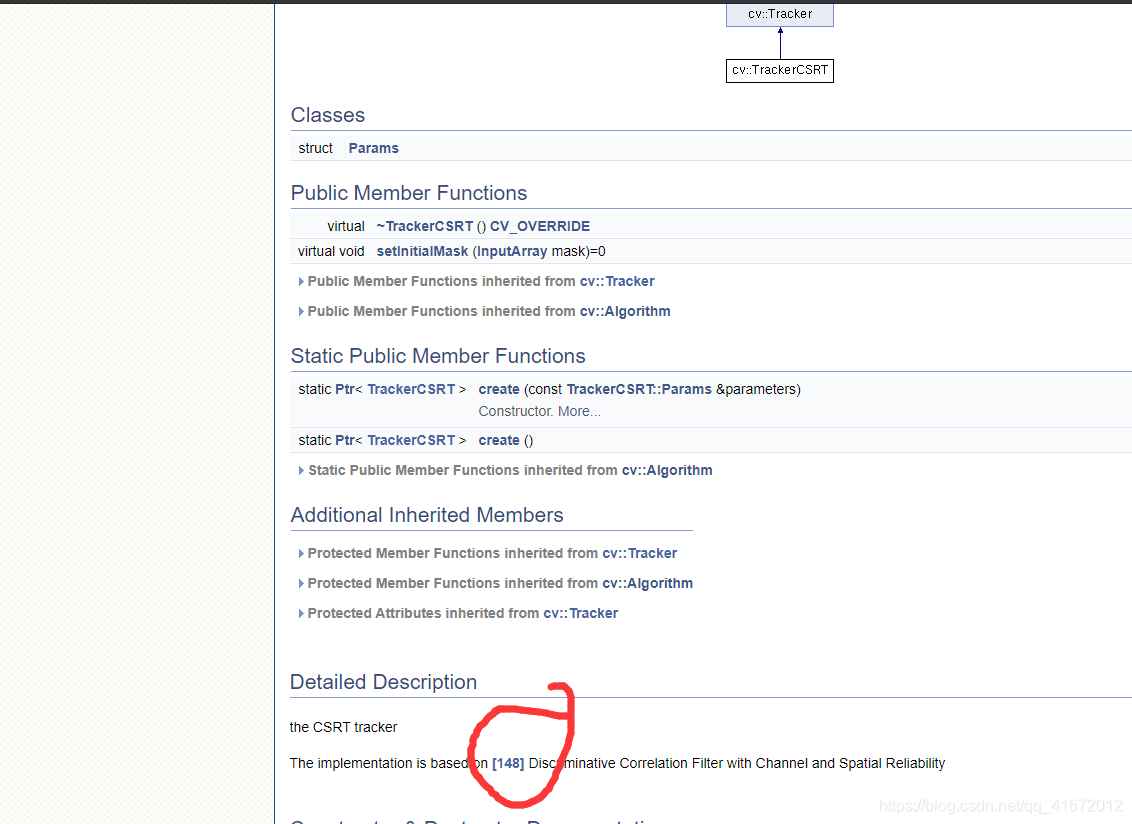Click the Static Public Member Functions heading
Image resolution: width=1132 pixels, height=824 pixels.
(x=438, y=356)
